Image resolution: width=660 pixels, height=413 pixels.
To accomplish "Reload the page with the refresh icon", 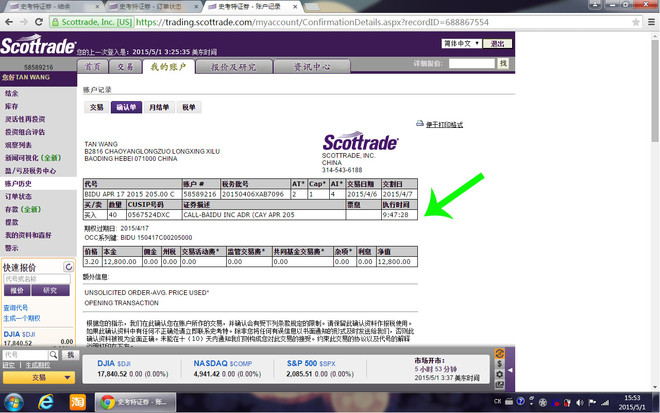I will (x=39, y=22).
